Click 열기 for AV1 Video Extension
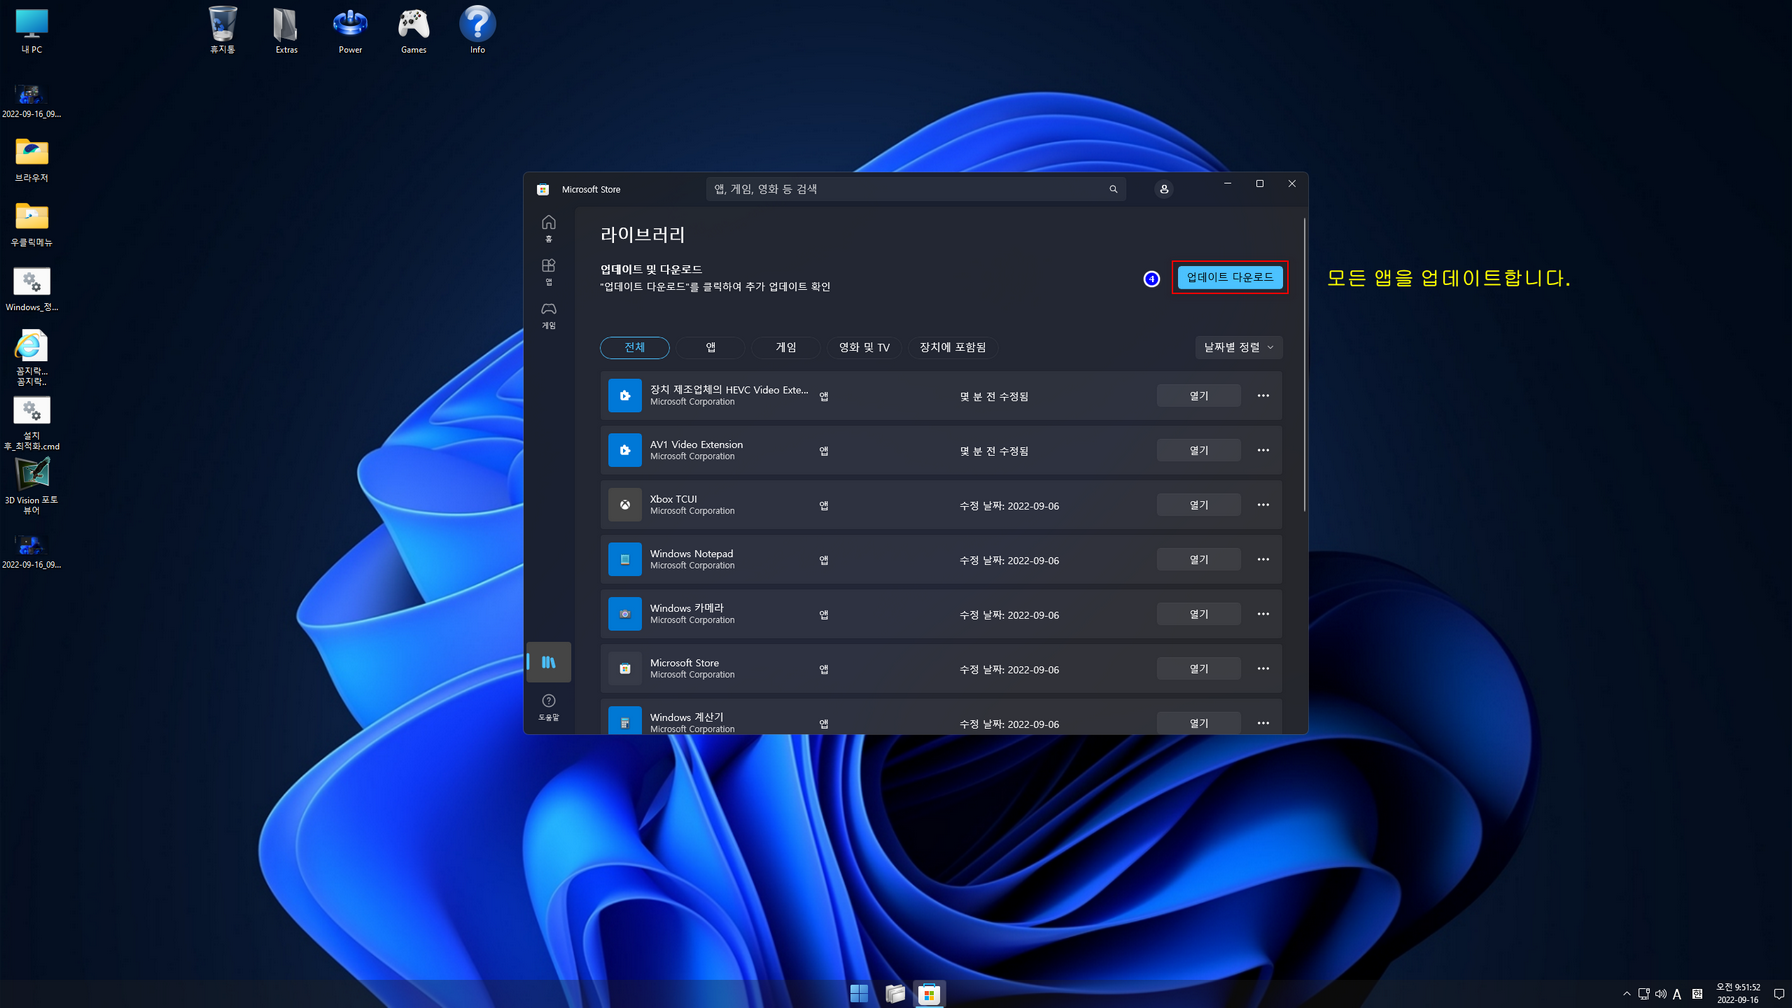The height and width of the screenshot is (1008, 1792). point(1199,450)
